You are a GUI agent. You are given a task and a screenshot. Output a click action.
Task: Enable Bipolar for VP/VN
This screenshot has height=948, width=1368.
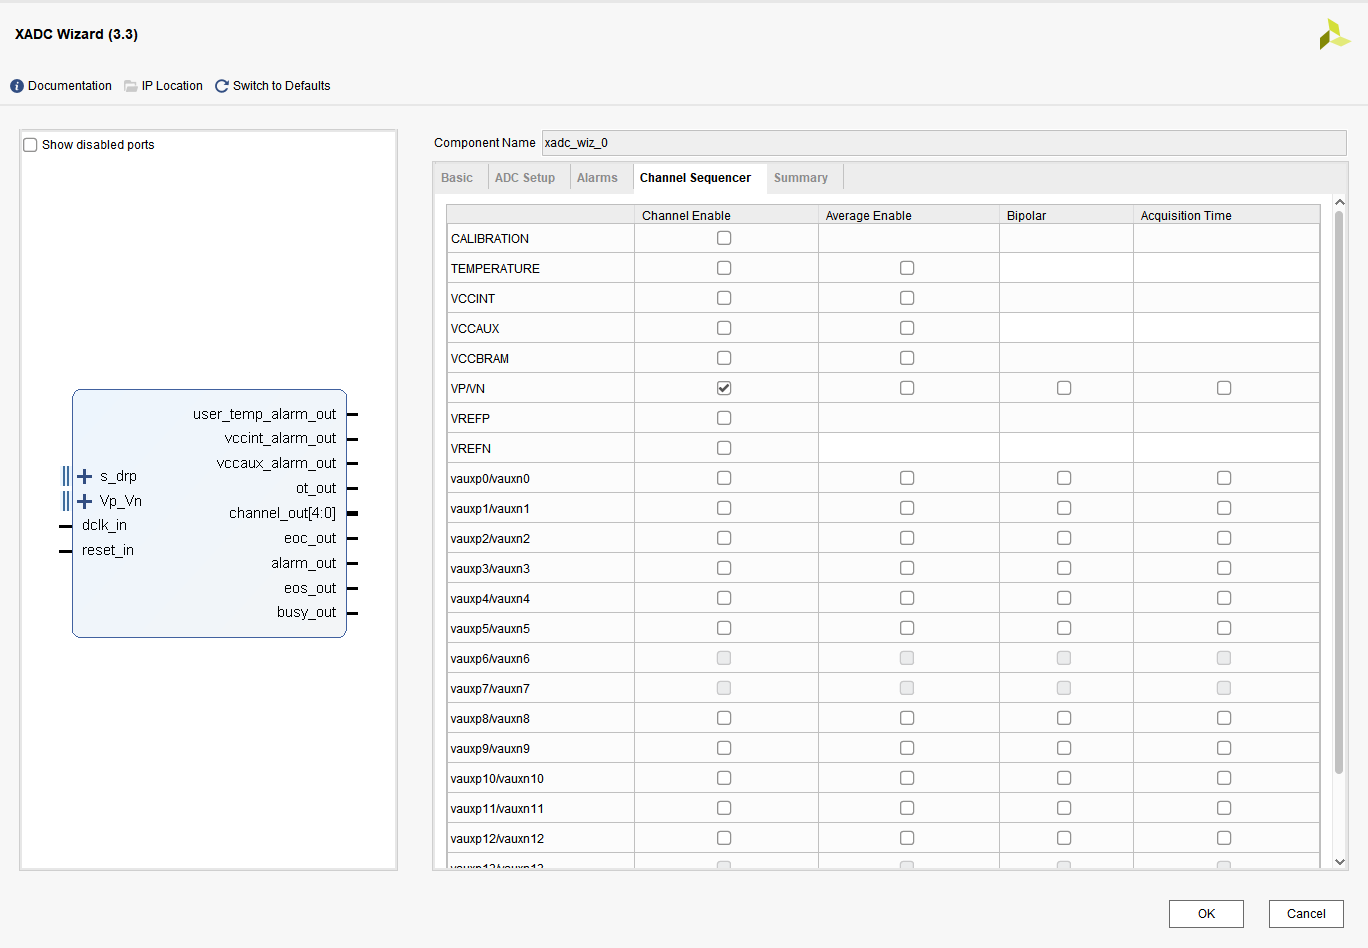(x=1064, y=388)
